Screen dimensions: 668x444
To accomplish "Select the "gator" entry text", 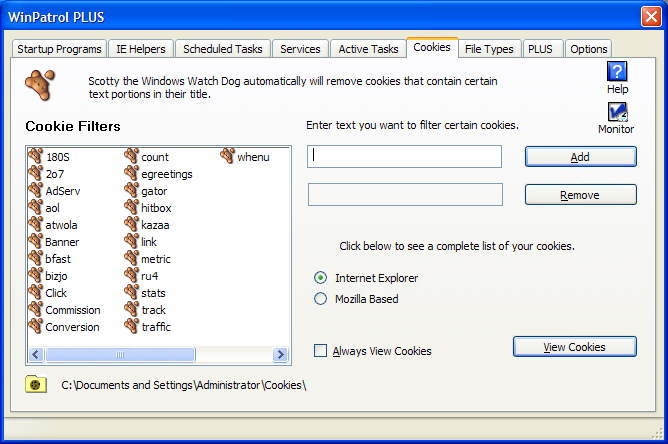I will tap(154, 191).
